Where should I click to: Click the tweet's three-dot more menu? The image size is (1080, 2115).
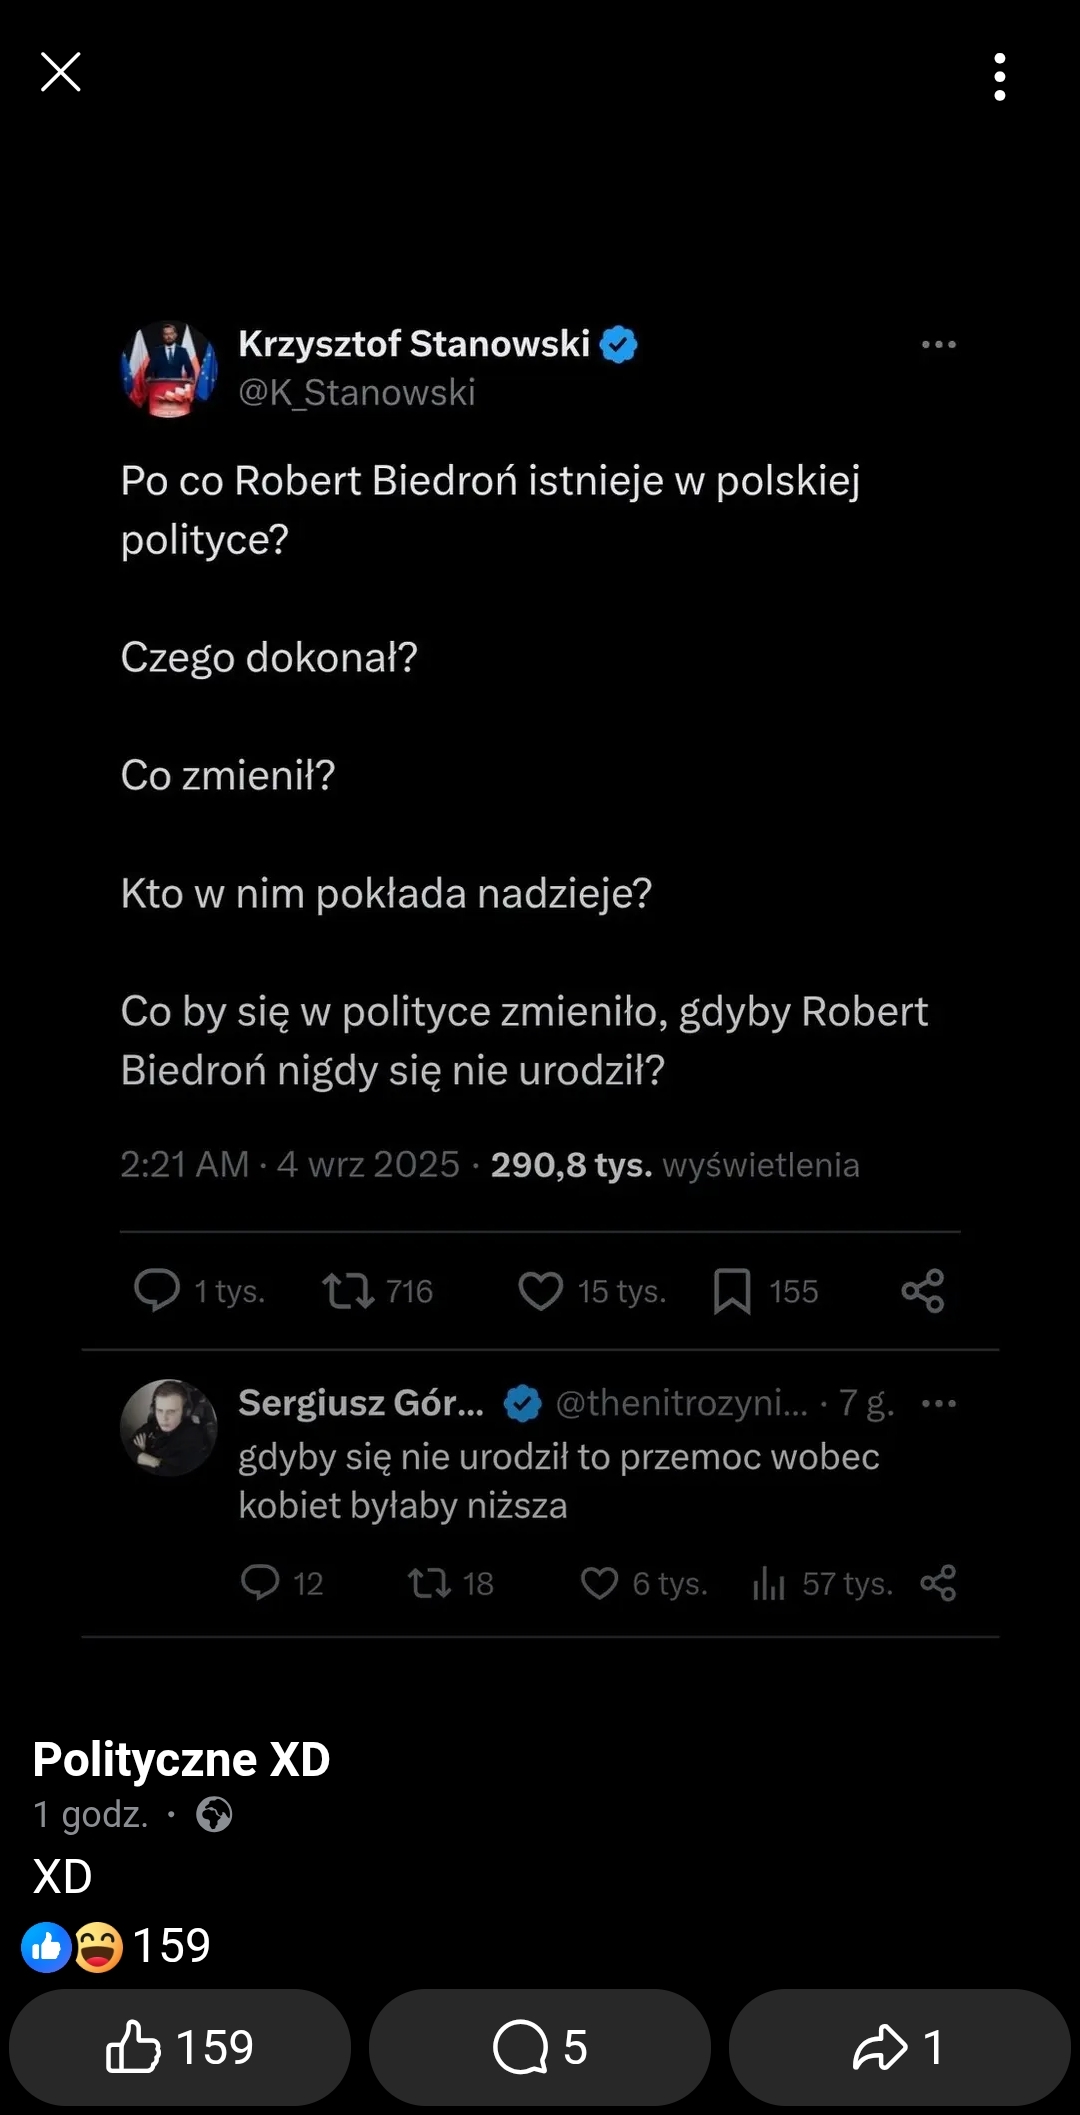click(938, 345)
